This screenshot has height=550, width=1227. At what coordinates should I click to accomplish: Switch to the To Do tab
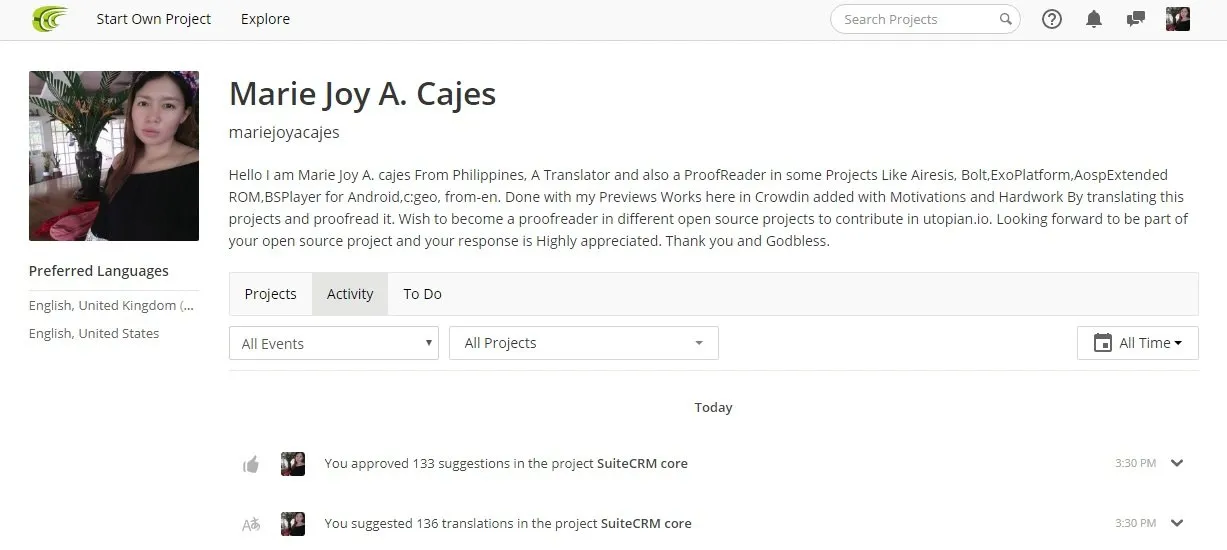tap(422, 294)
